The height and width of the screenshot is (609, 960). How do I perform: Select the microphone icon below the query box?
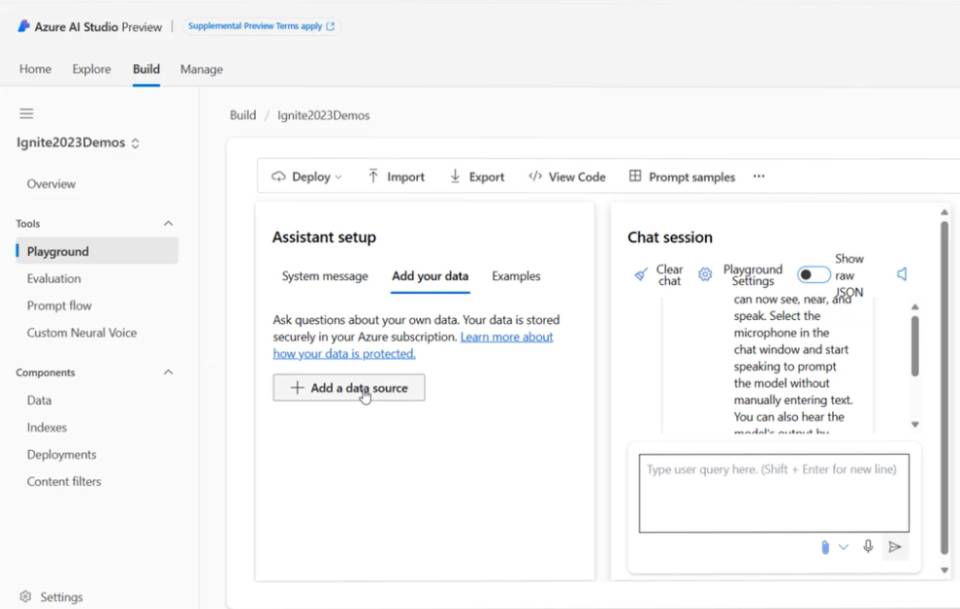click(868, 547)
